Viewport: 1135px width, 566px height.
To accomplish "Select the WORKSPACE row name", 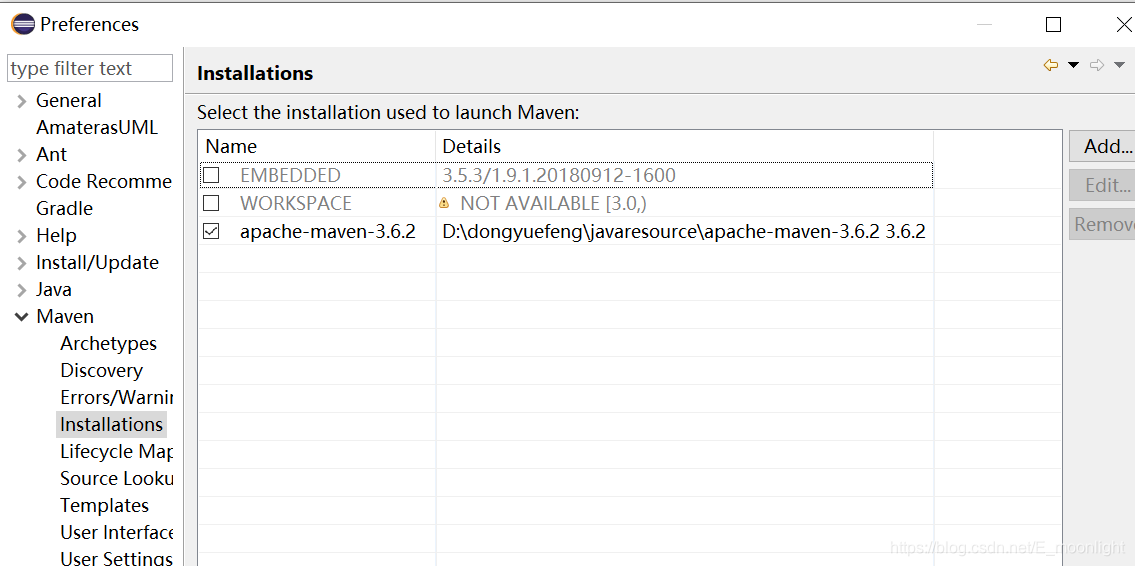I will coord(296,203).
